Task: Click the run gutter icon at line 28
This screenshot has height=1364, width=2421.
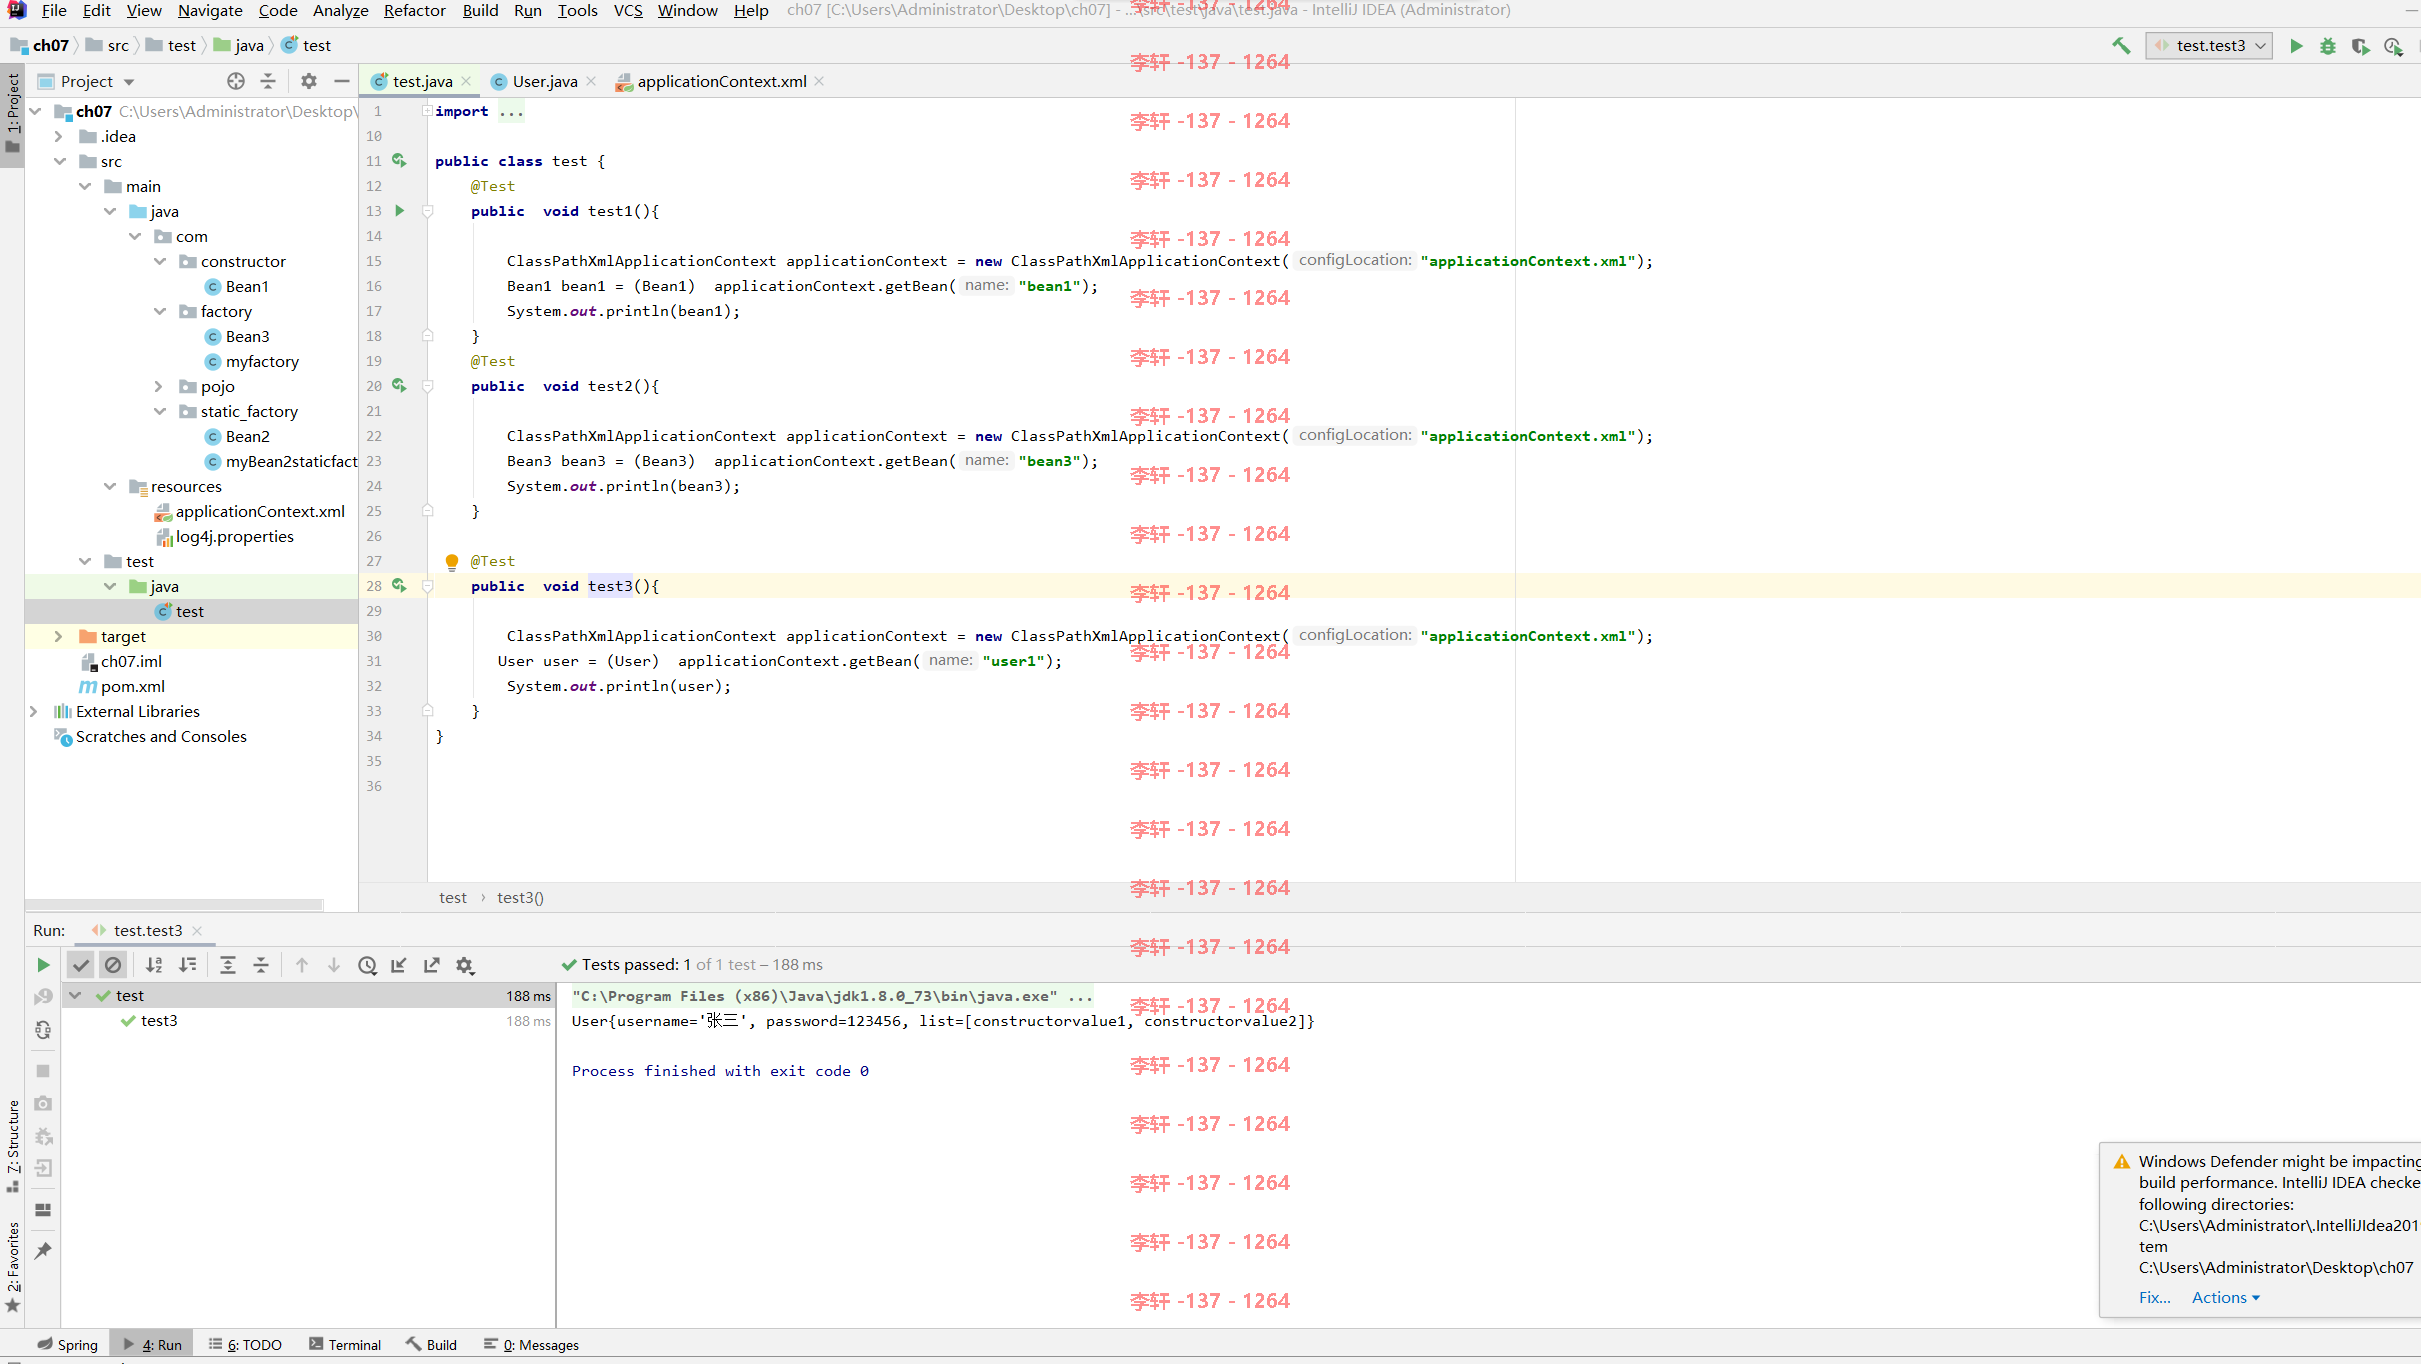Action: [399, 585]
